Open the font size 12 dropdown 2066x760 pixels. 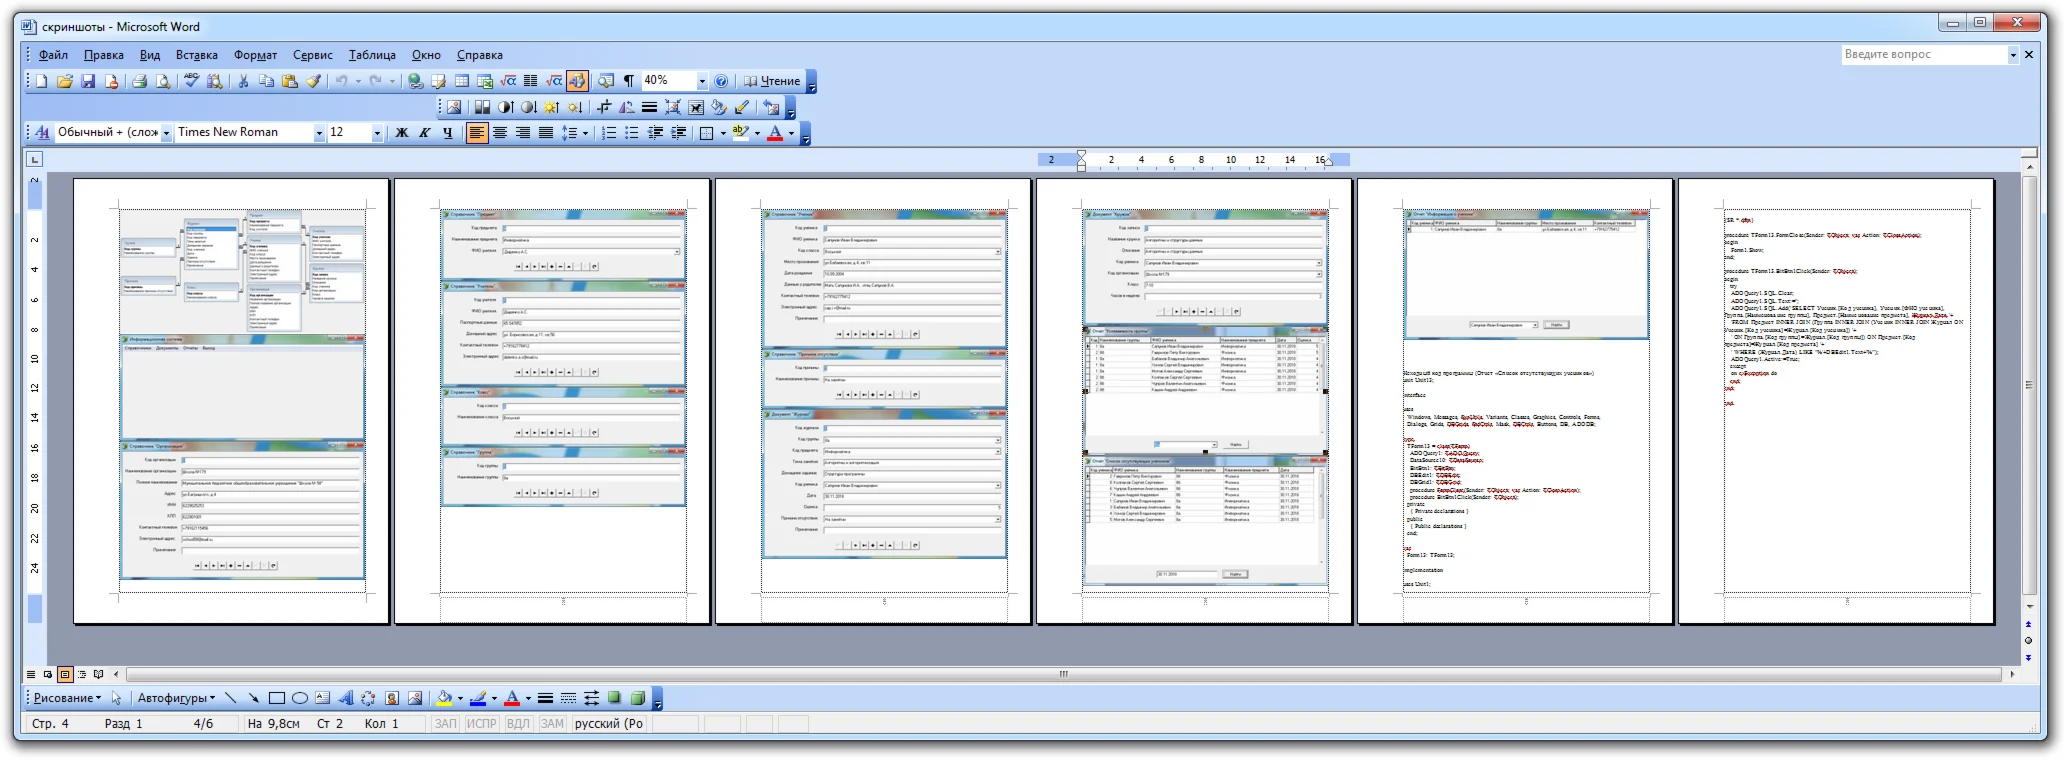377,132
